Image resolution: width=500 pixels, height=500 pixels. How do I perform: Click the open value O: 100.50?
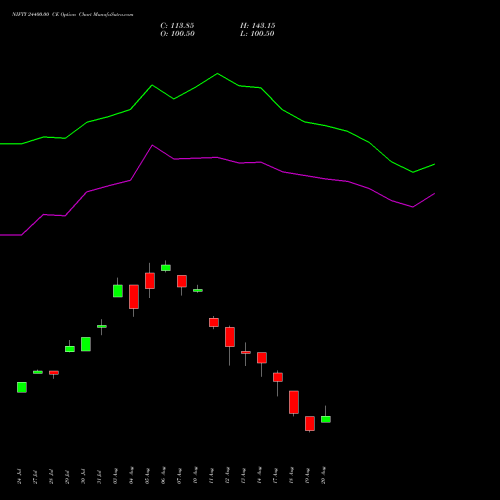point(177,34)
